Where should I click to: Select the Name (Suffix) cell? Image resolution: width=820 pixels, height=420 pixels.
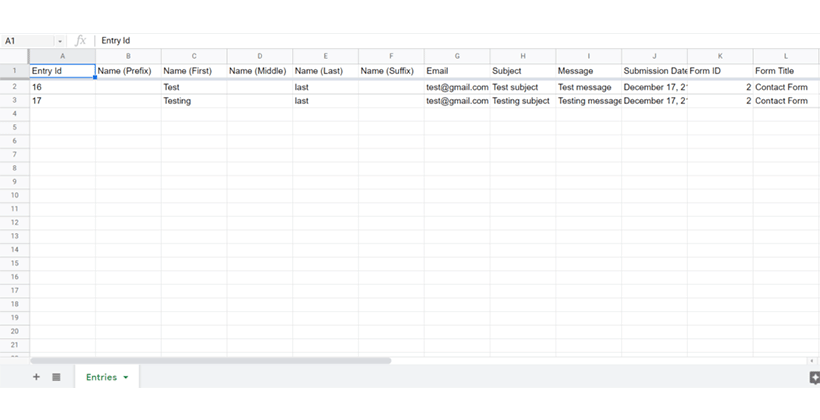391,71
